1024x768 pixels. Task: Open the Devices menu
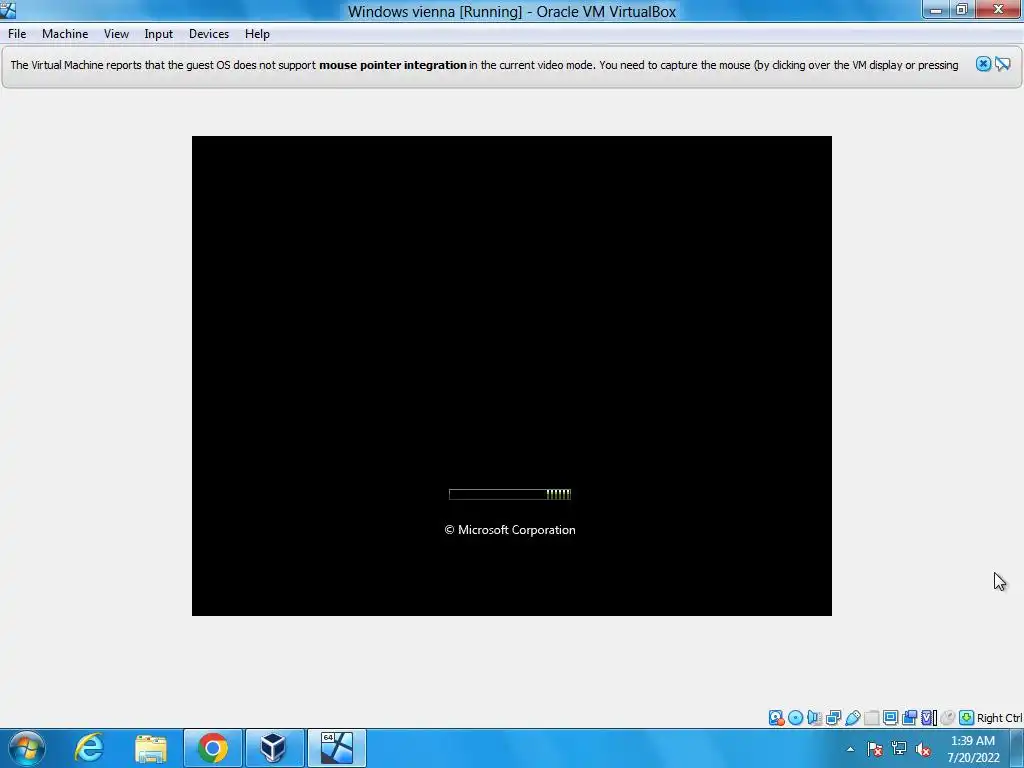209,34
